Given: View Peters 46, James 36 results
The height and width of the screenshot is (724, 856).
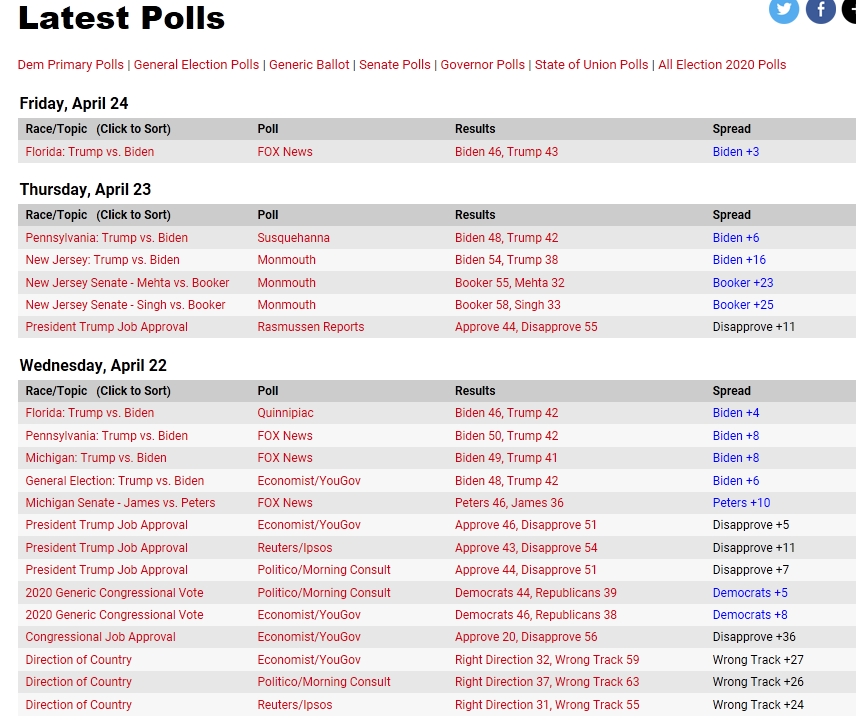Looking at the screenshot, I should 509,503.
